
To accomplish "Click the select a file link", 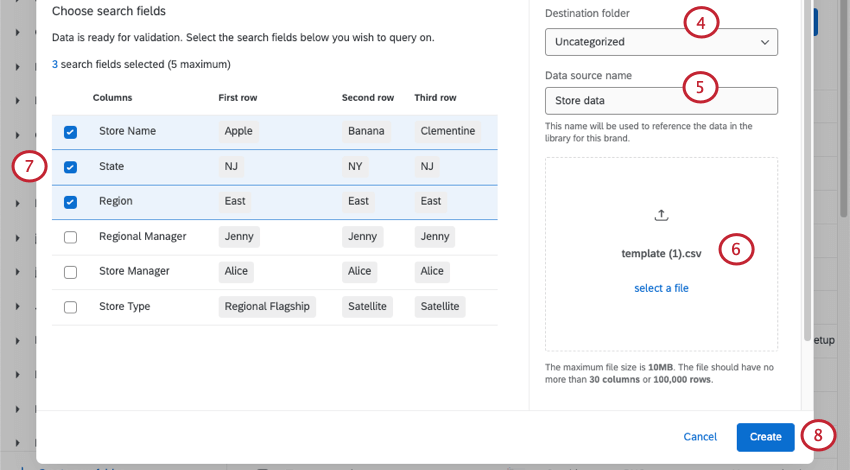I will tap(661, 288).
